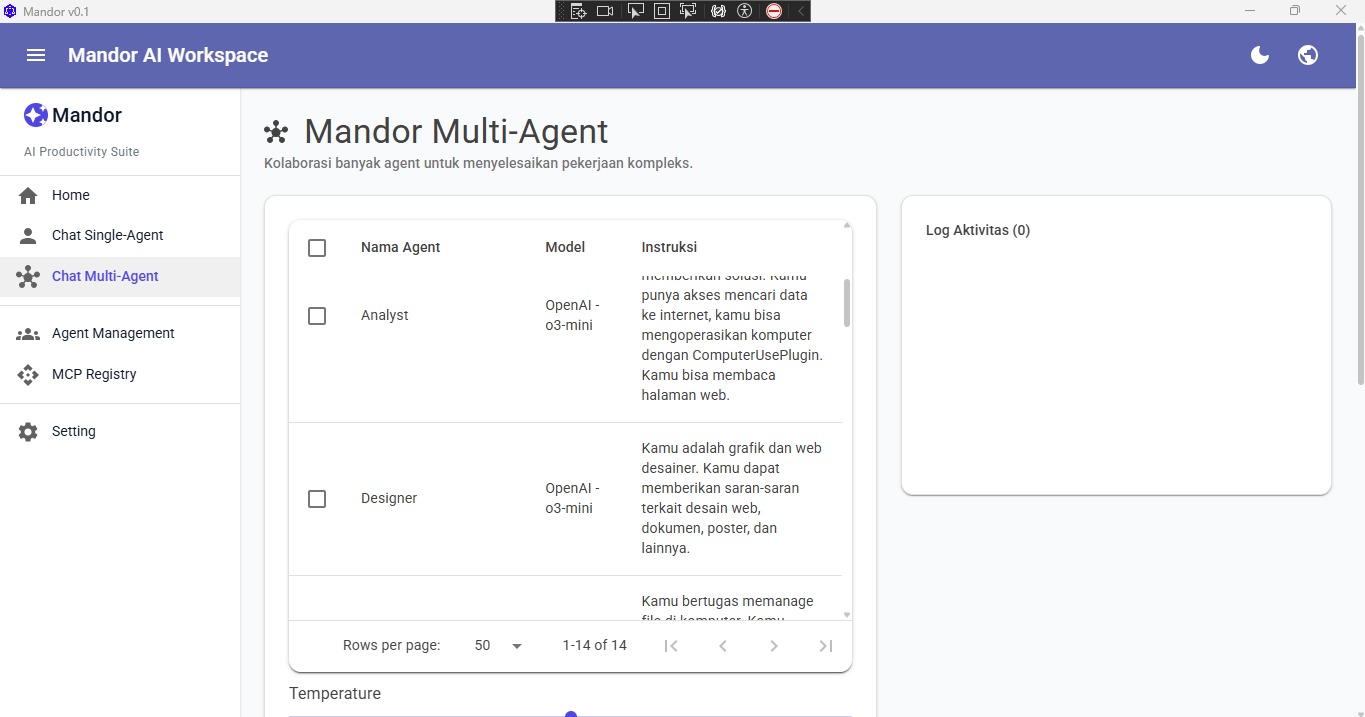Open the hamburger navigation menu
This screenshot has width=1365, height=717.
(x=36, y=55)
